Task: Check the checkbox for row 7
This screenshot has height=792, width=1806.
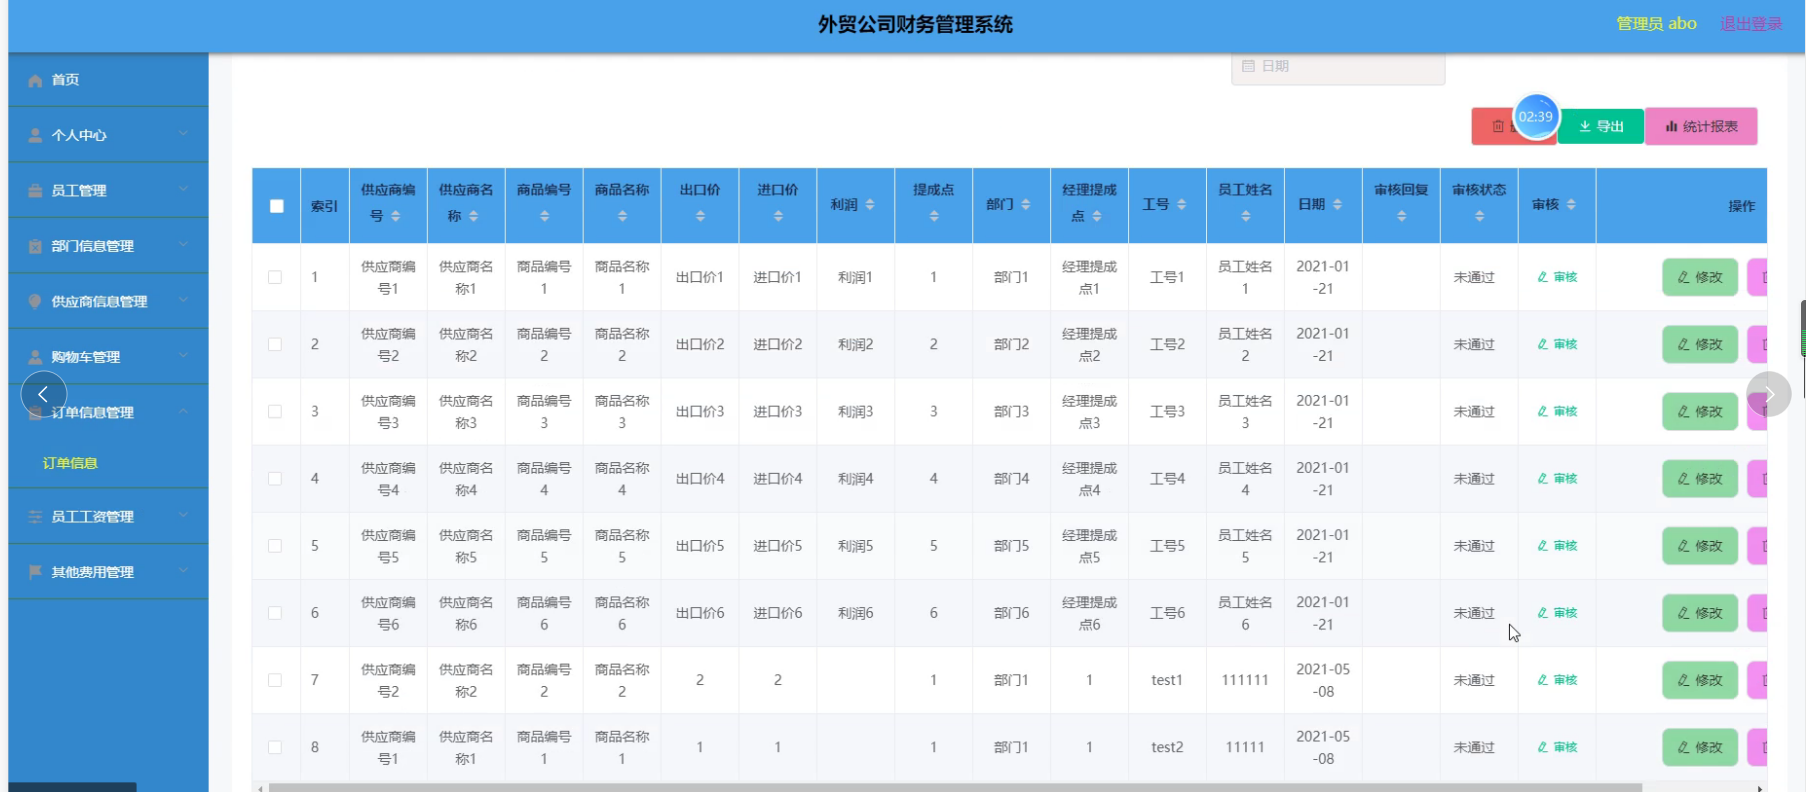Action: click(275, 680)
